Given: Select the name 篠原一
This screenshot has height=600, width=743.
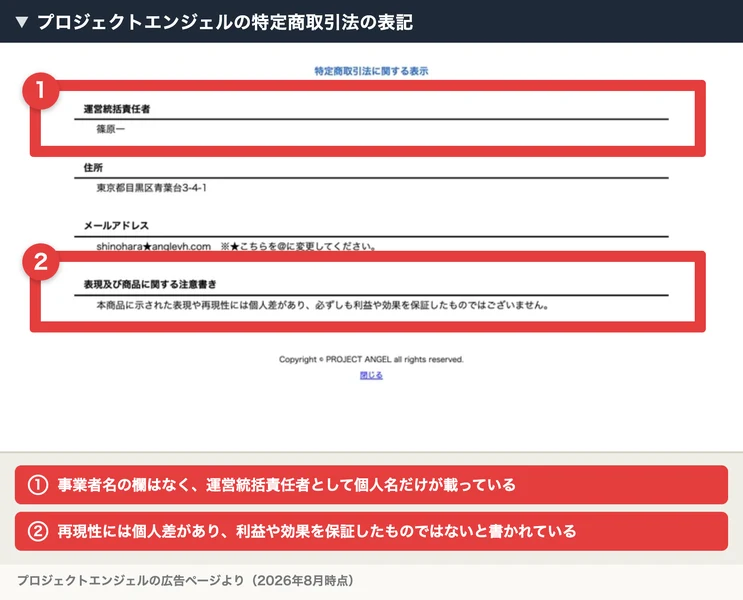Looking at the screenshot, I should point(111,129).
